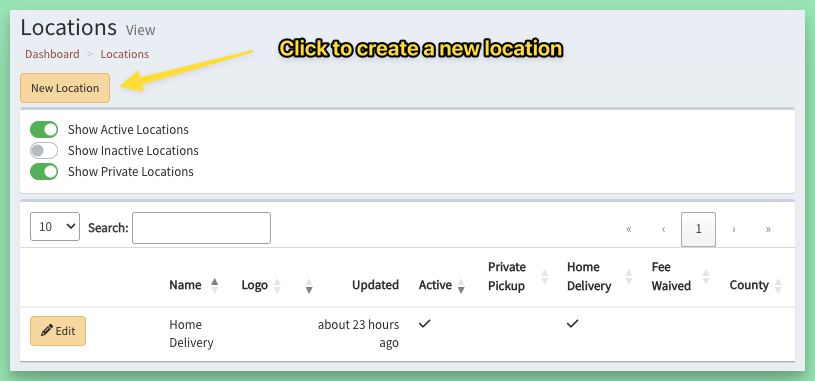Toggle Show Private Locations switch

[x=44, y=172]
